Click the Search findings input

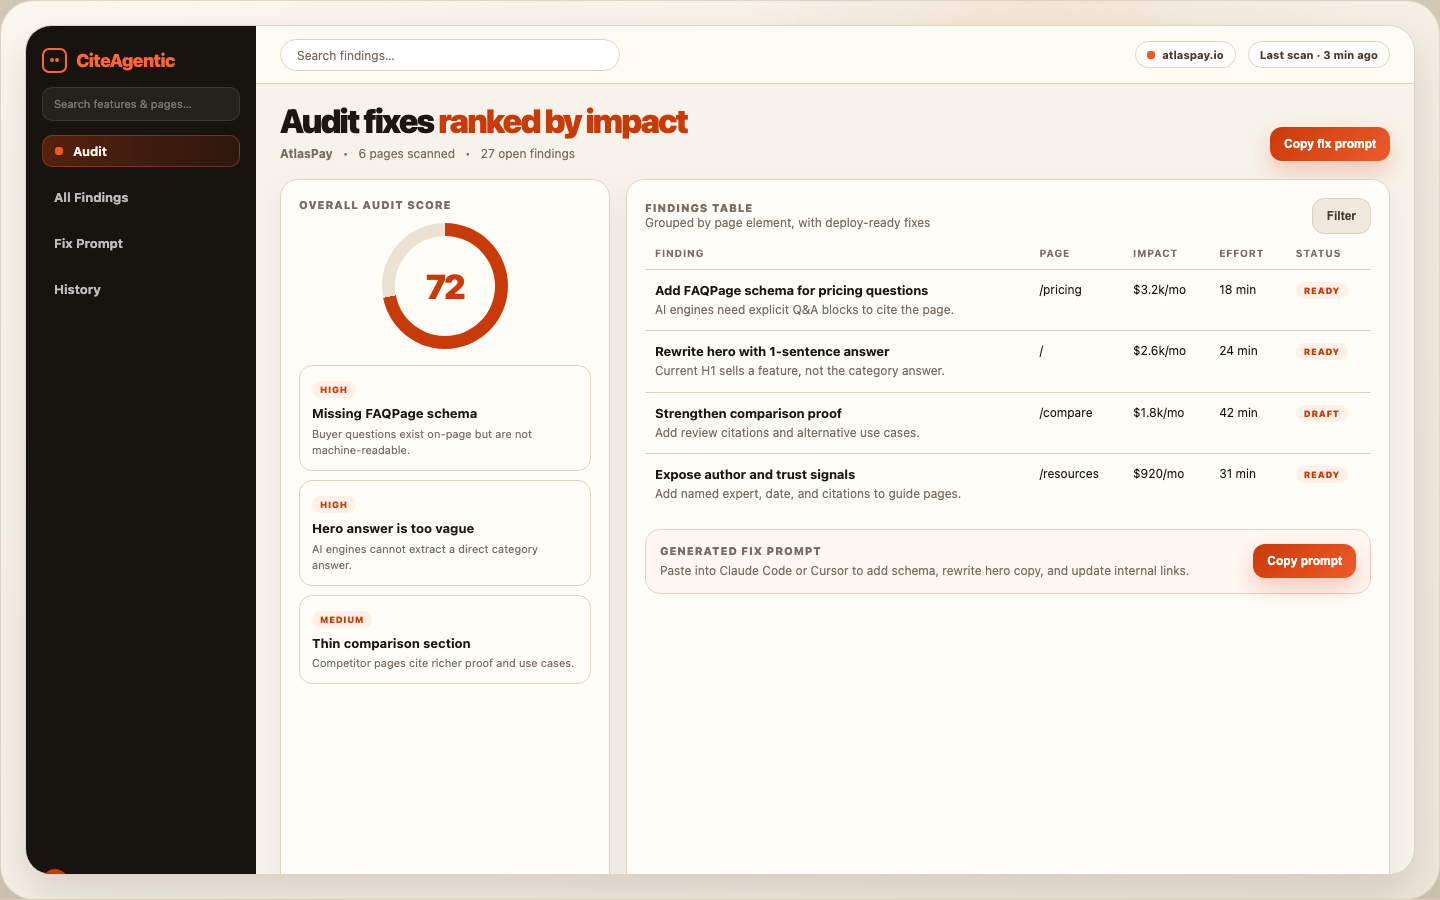pos(450,55)
